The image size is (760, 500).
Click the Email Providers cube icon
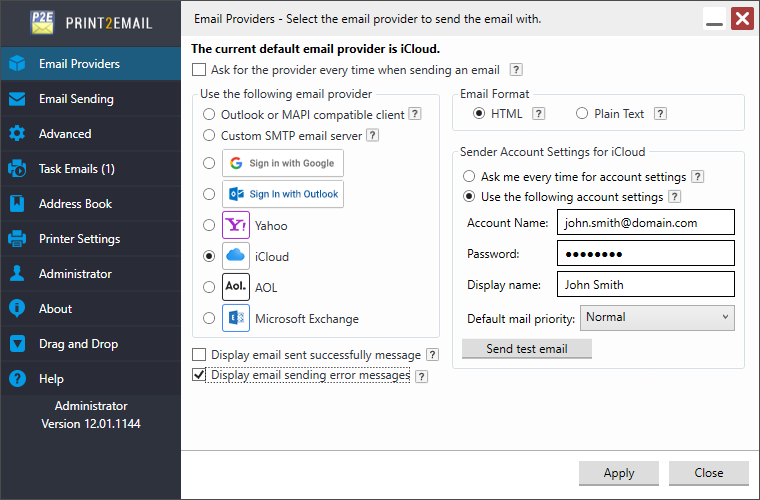click(17, 63)
